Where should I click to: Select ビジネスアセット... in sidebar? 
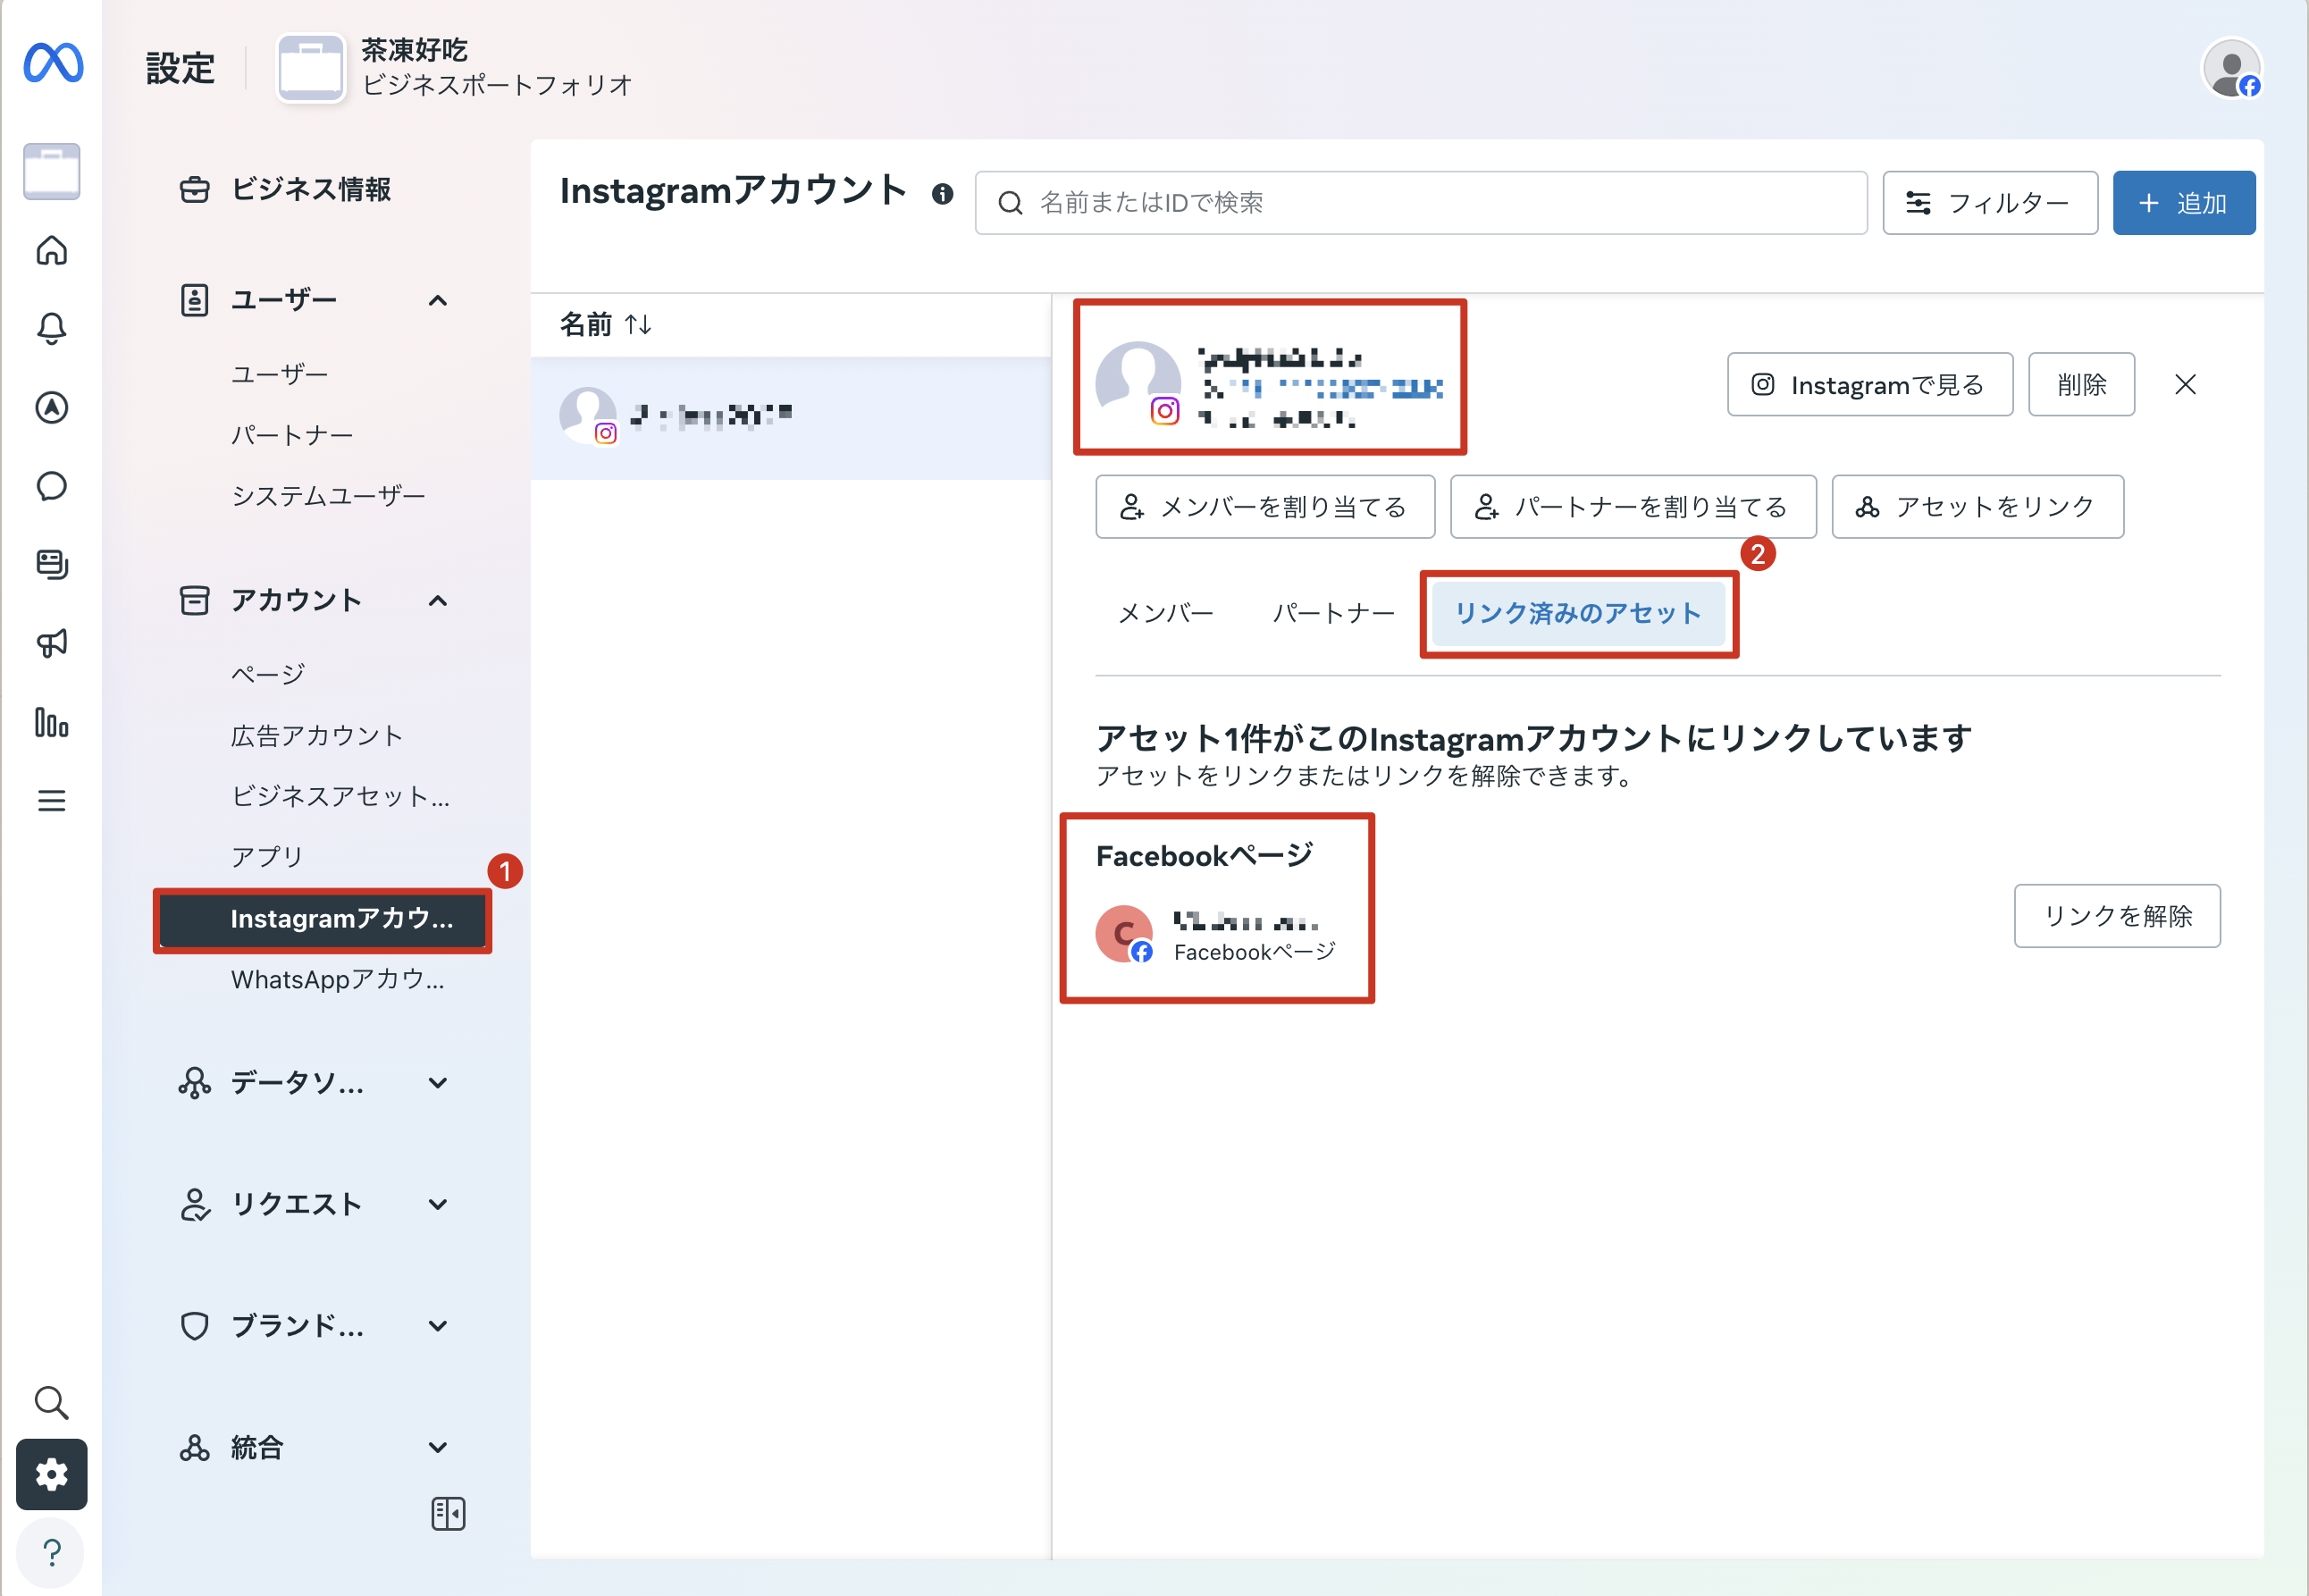tap(340, 797)
